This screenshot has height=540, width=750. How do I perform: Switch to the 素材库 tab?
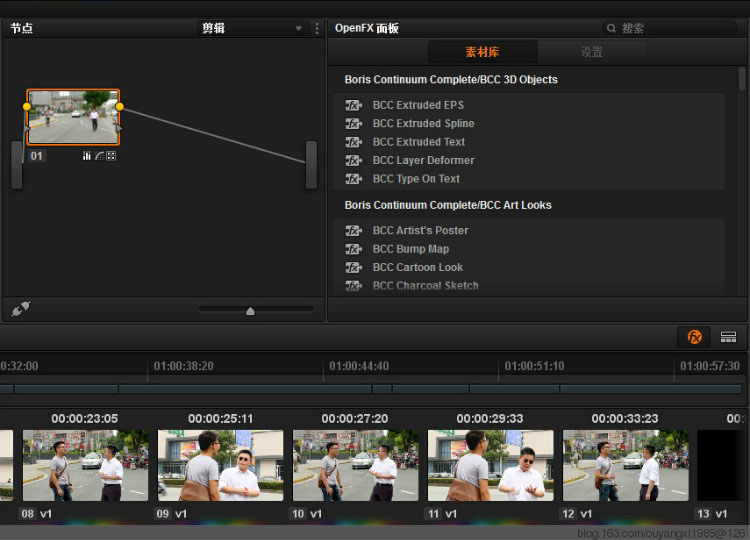click(482, 52)
